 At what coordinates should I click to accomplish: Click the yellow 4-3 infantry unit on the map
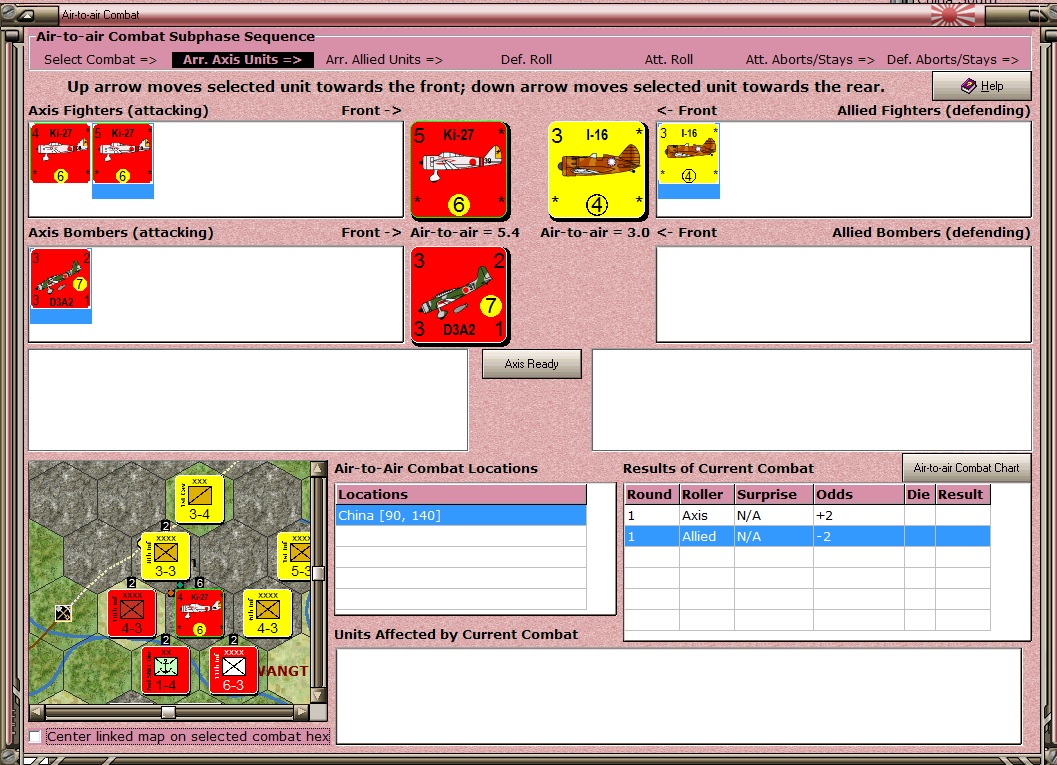click(268, 613)
